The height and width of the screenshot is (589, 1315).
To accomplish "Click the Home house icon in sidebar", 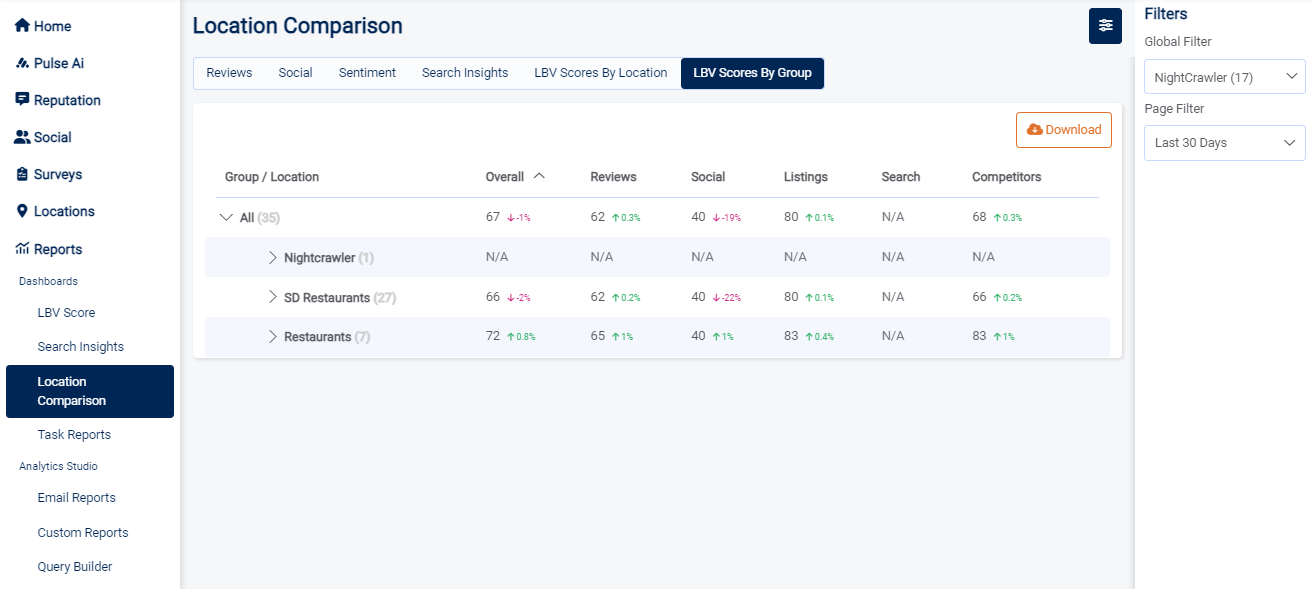I will (x=22, y=26).
